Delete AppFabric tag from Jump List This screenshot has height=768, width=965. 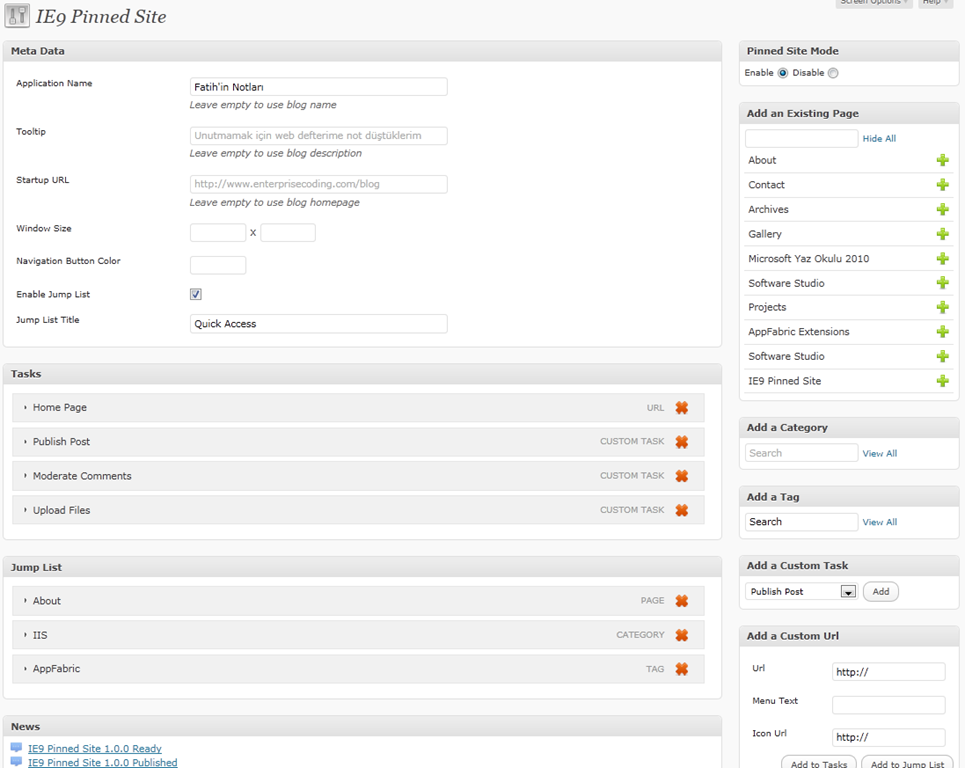click(x=681, y=669)
